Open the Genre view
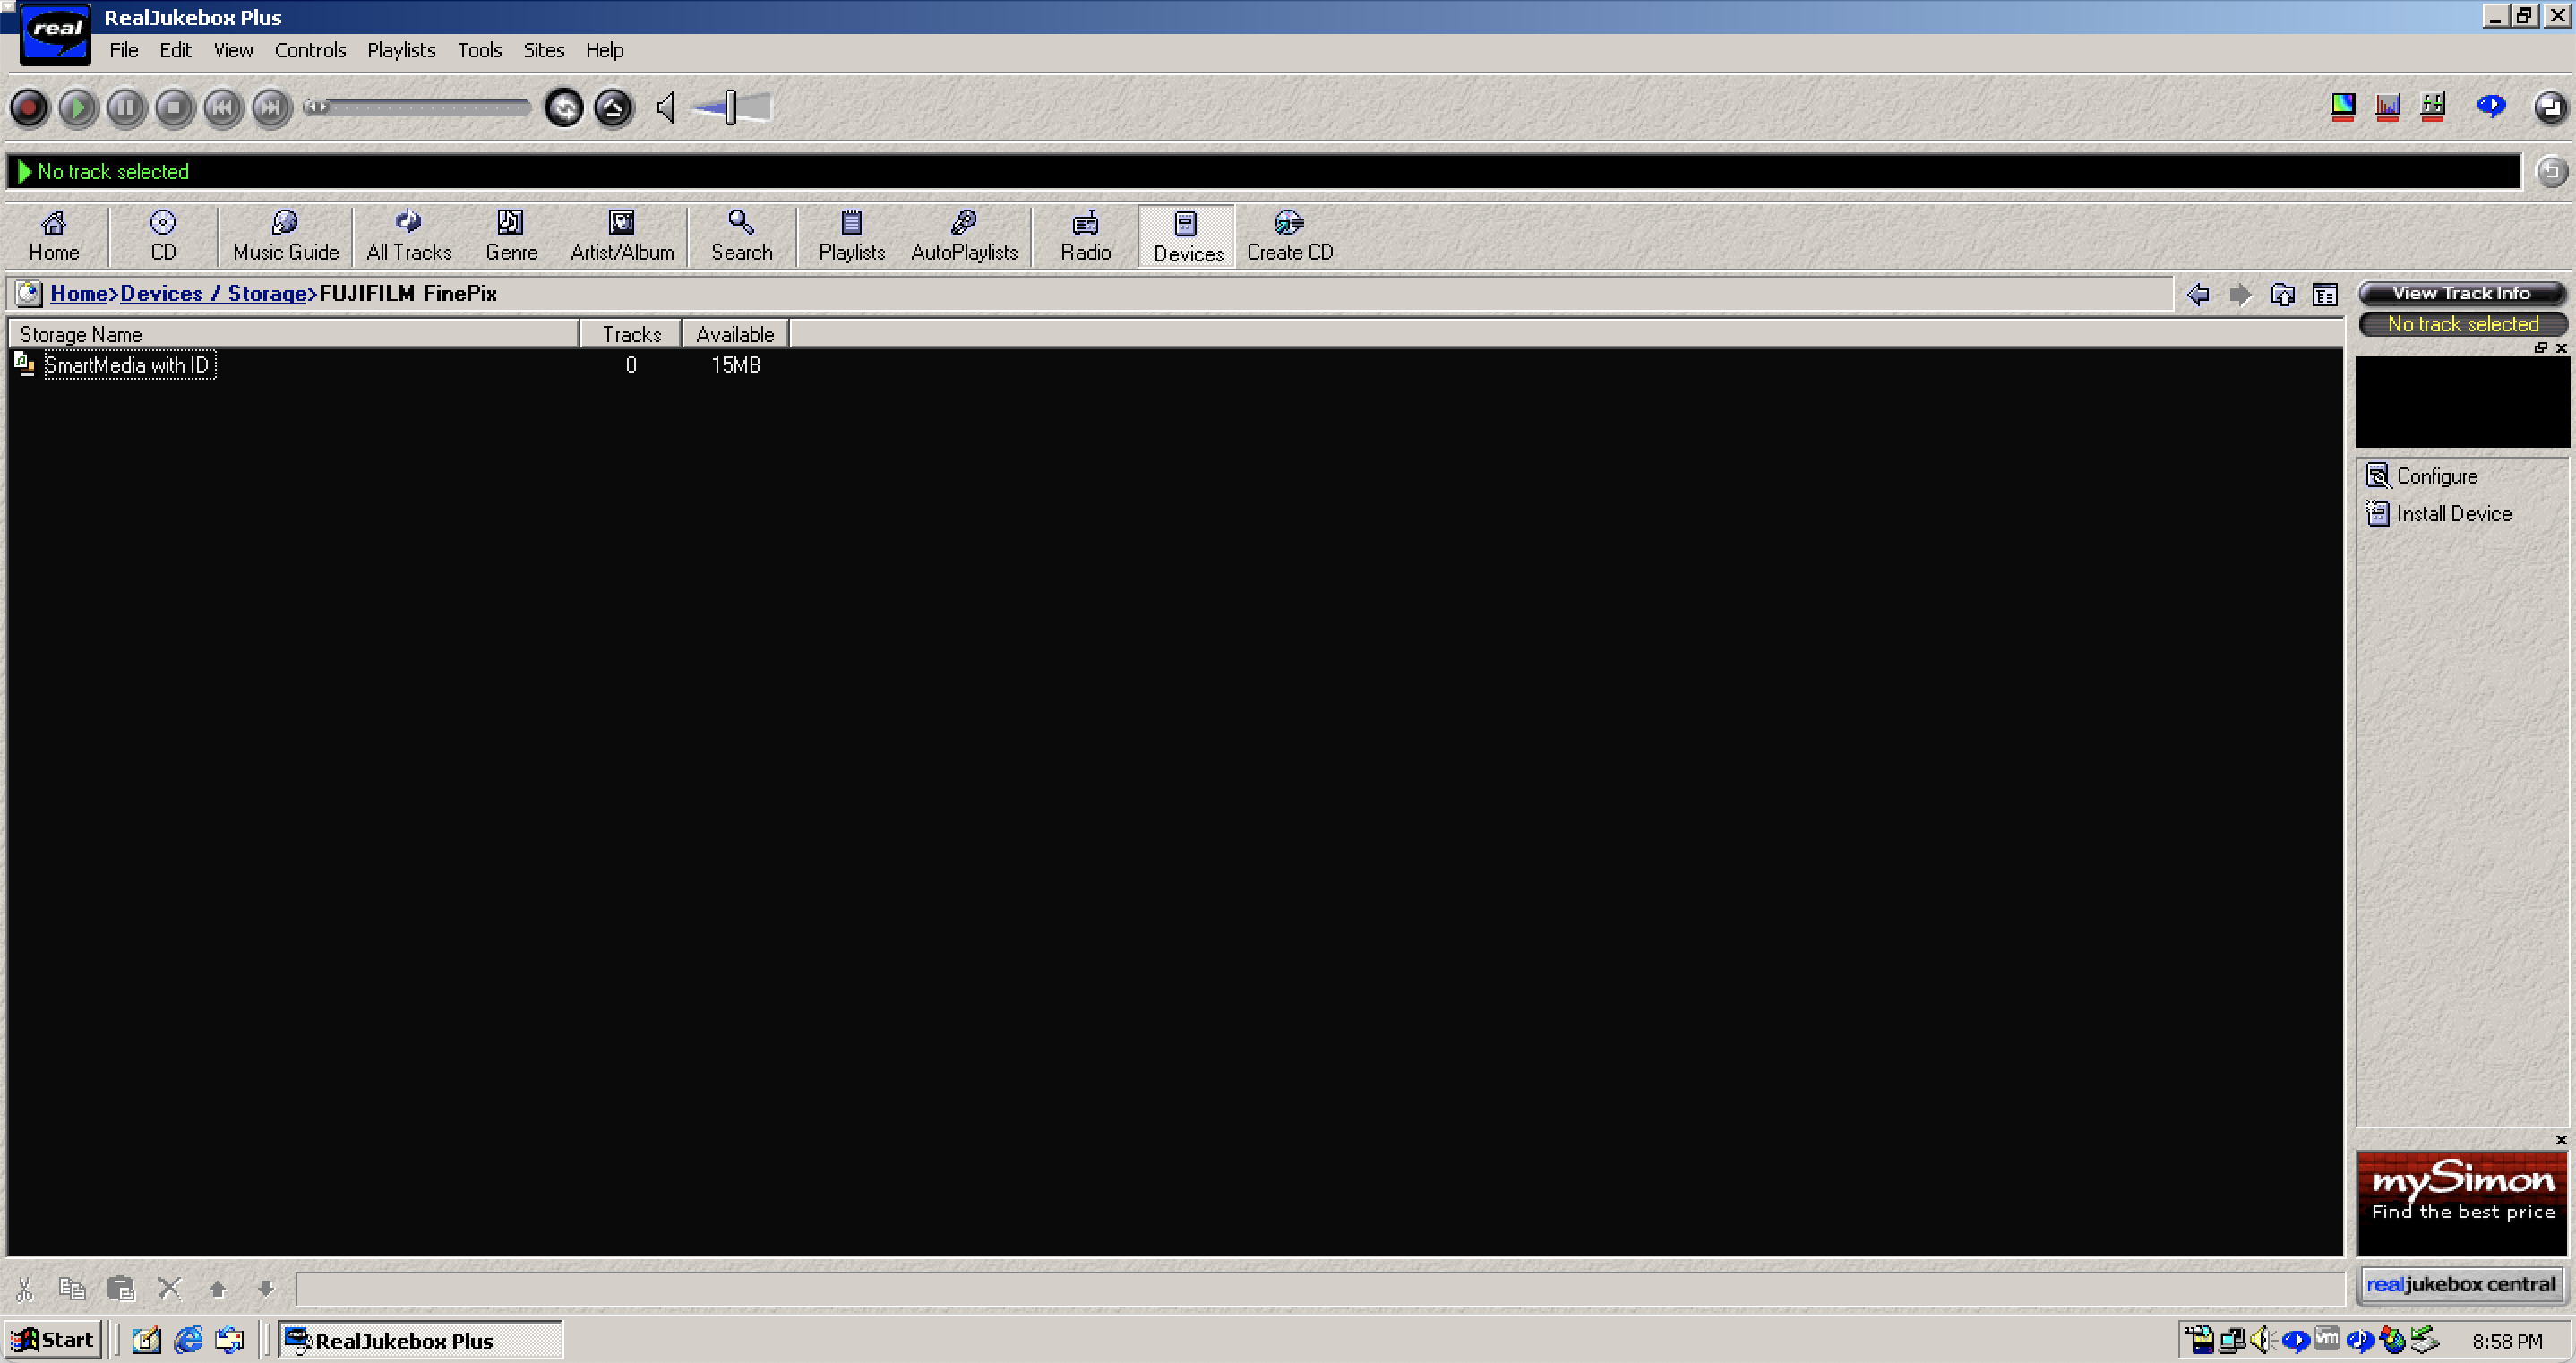 [x=511, y=237]
